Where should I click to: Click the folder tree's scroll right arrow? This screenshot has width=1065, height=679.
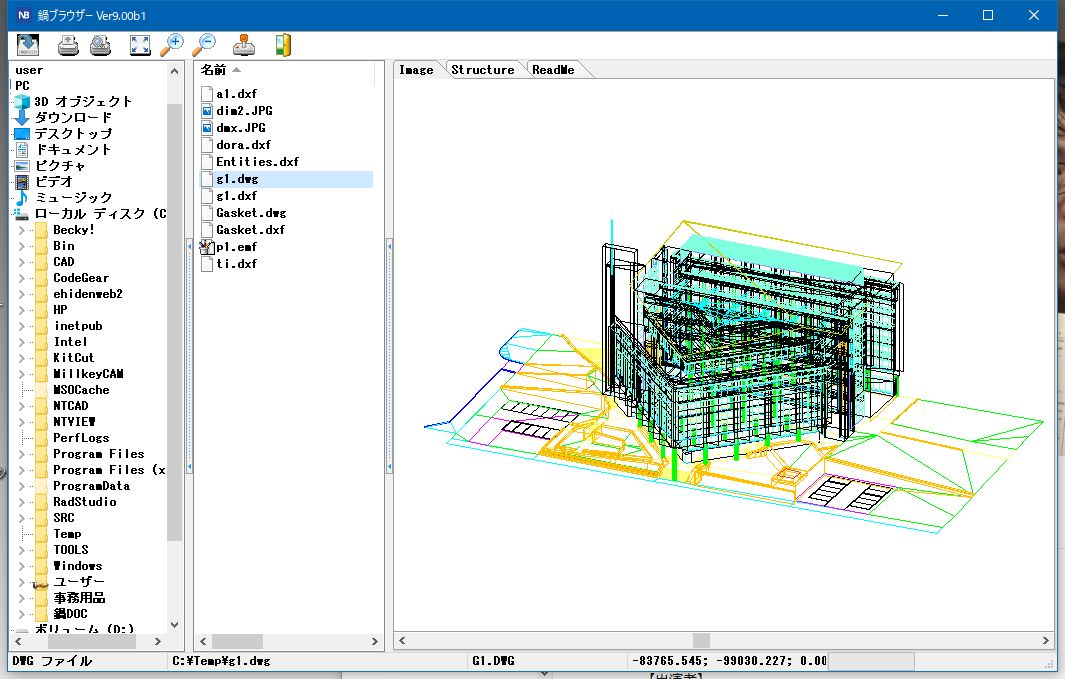pos(158,641)
